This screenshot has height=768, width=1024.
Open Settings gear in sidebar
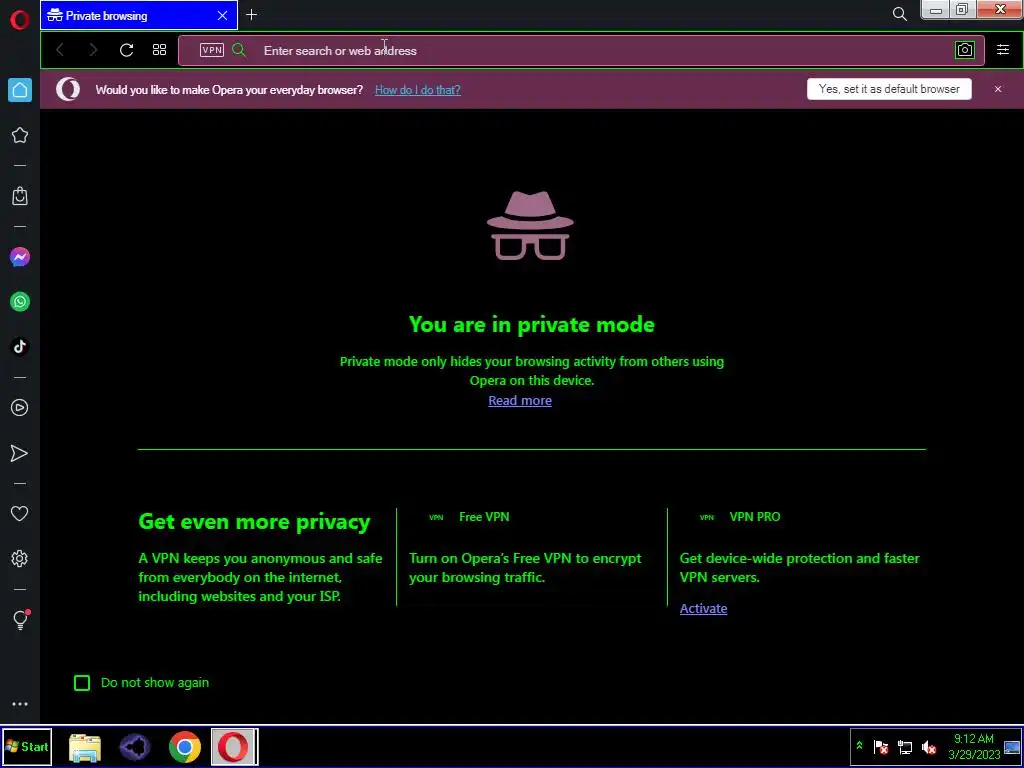[20, 558]
